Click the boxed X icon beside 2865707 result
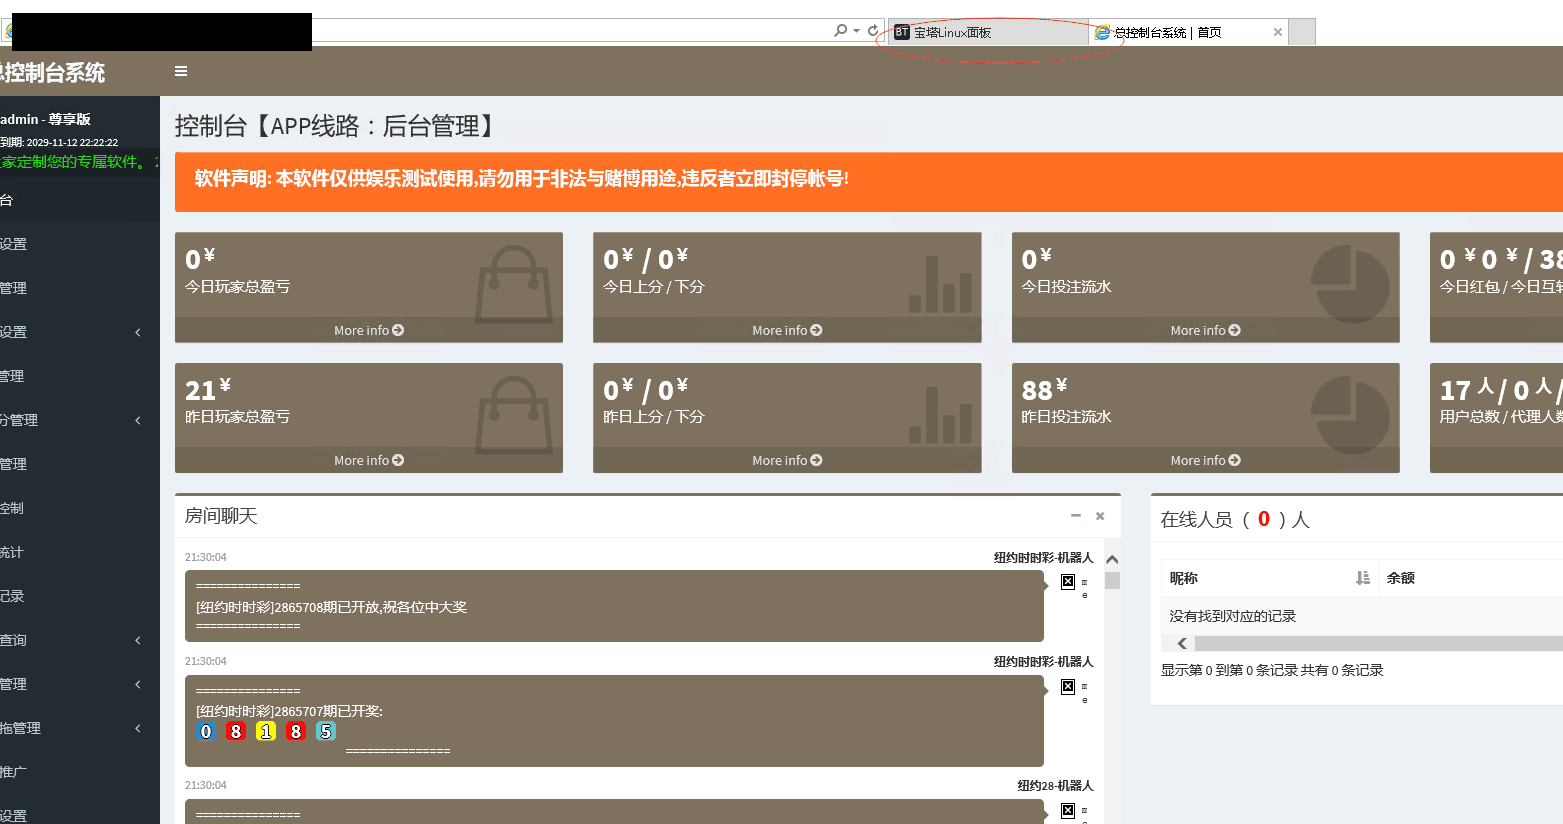 coord(1068,687)
